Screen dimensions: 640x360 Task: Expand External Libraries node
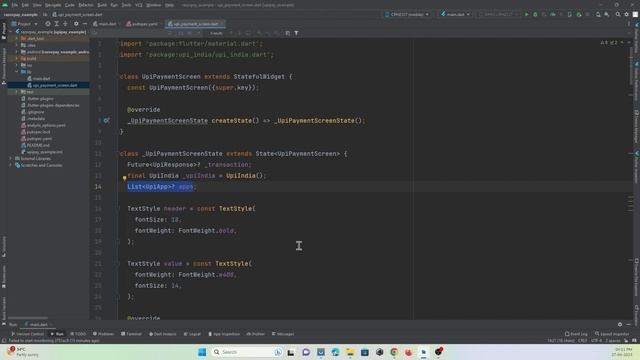11,158
